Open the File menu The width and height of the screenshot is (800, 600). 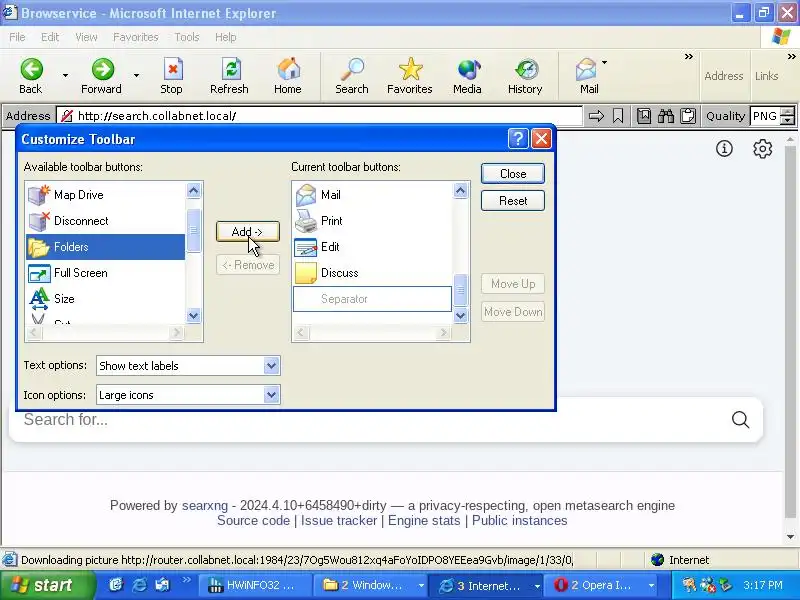[x=17, y=37]
